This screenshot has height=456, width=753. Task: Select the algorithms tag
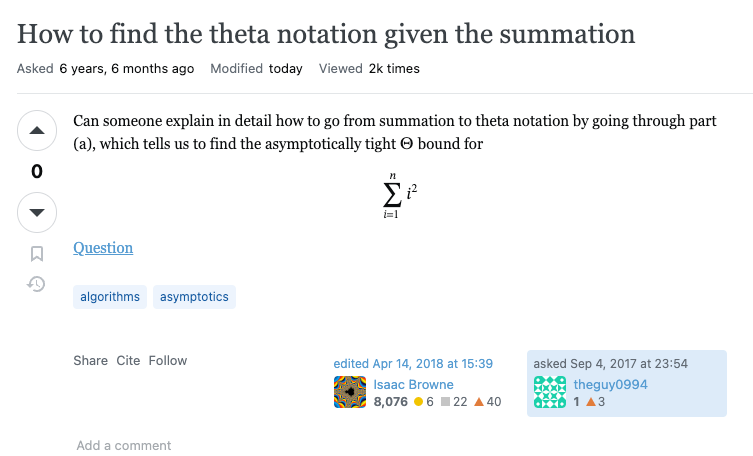110,297
